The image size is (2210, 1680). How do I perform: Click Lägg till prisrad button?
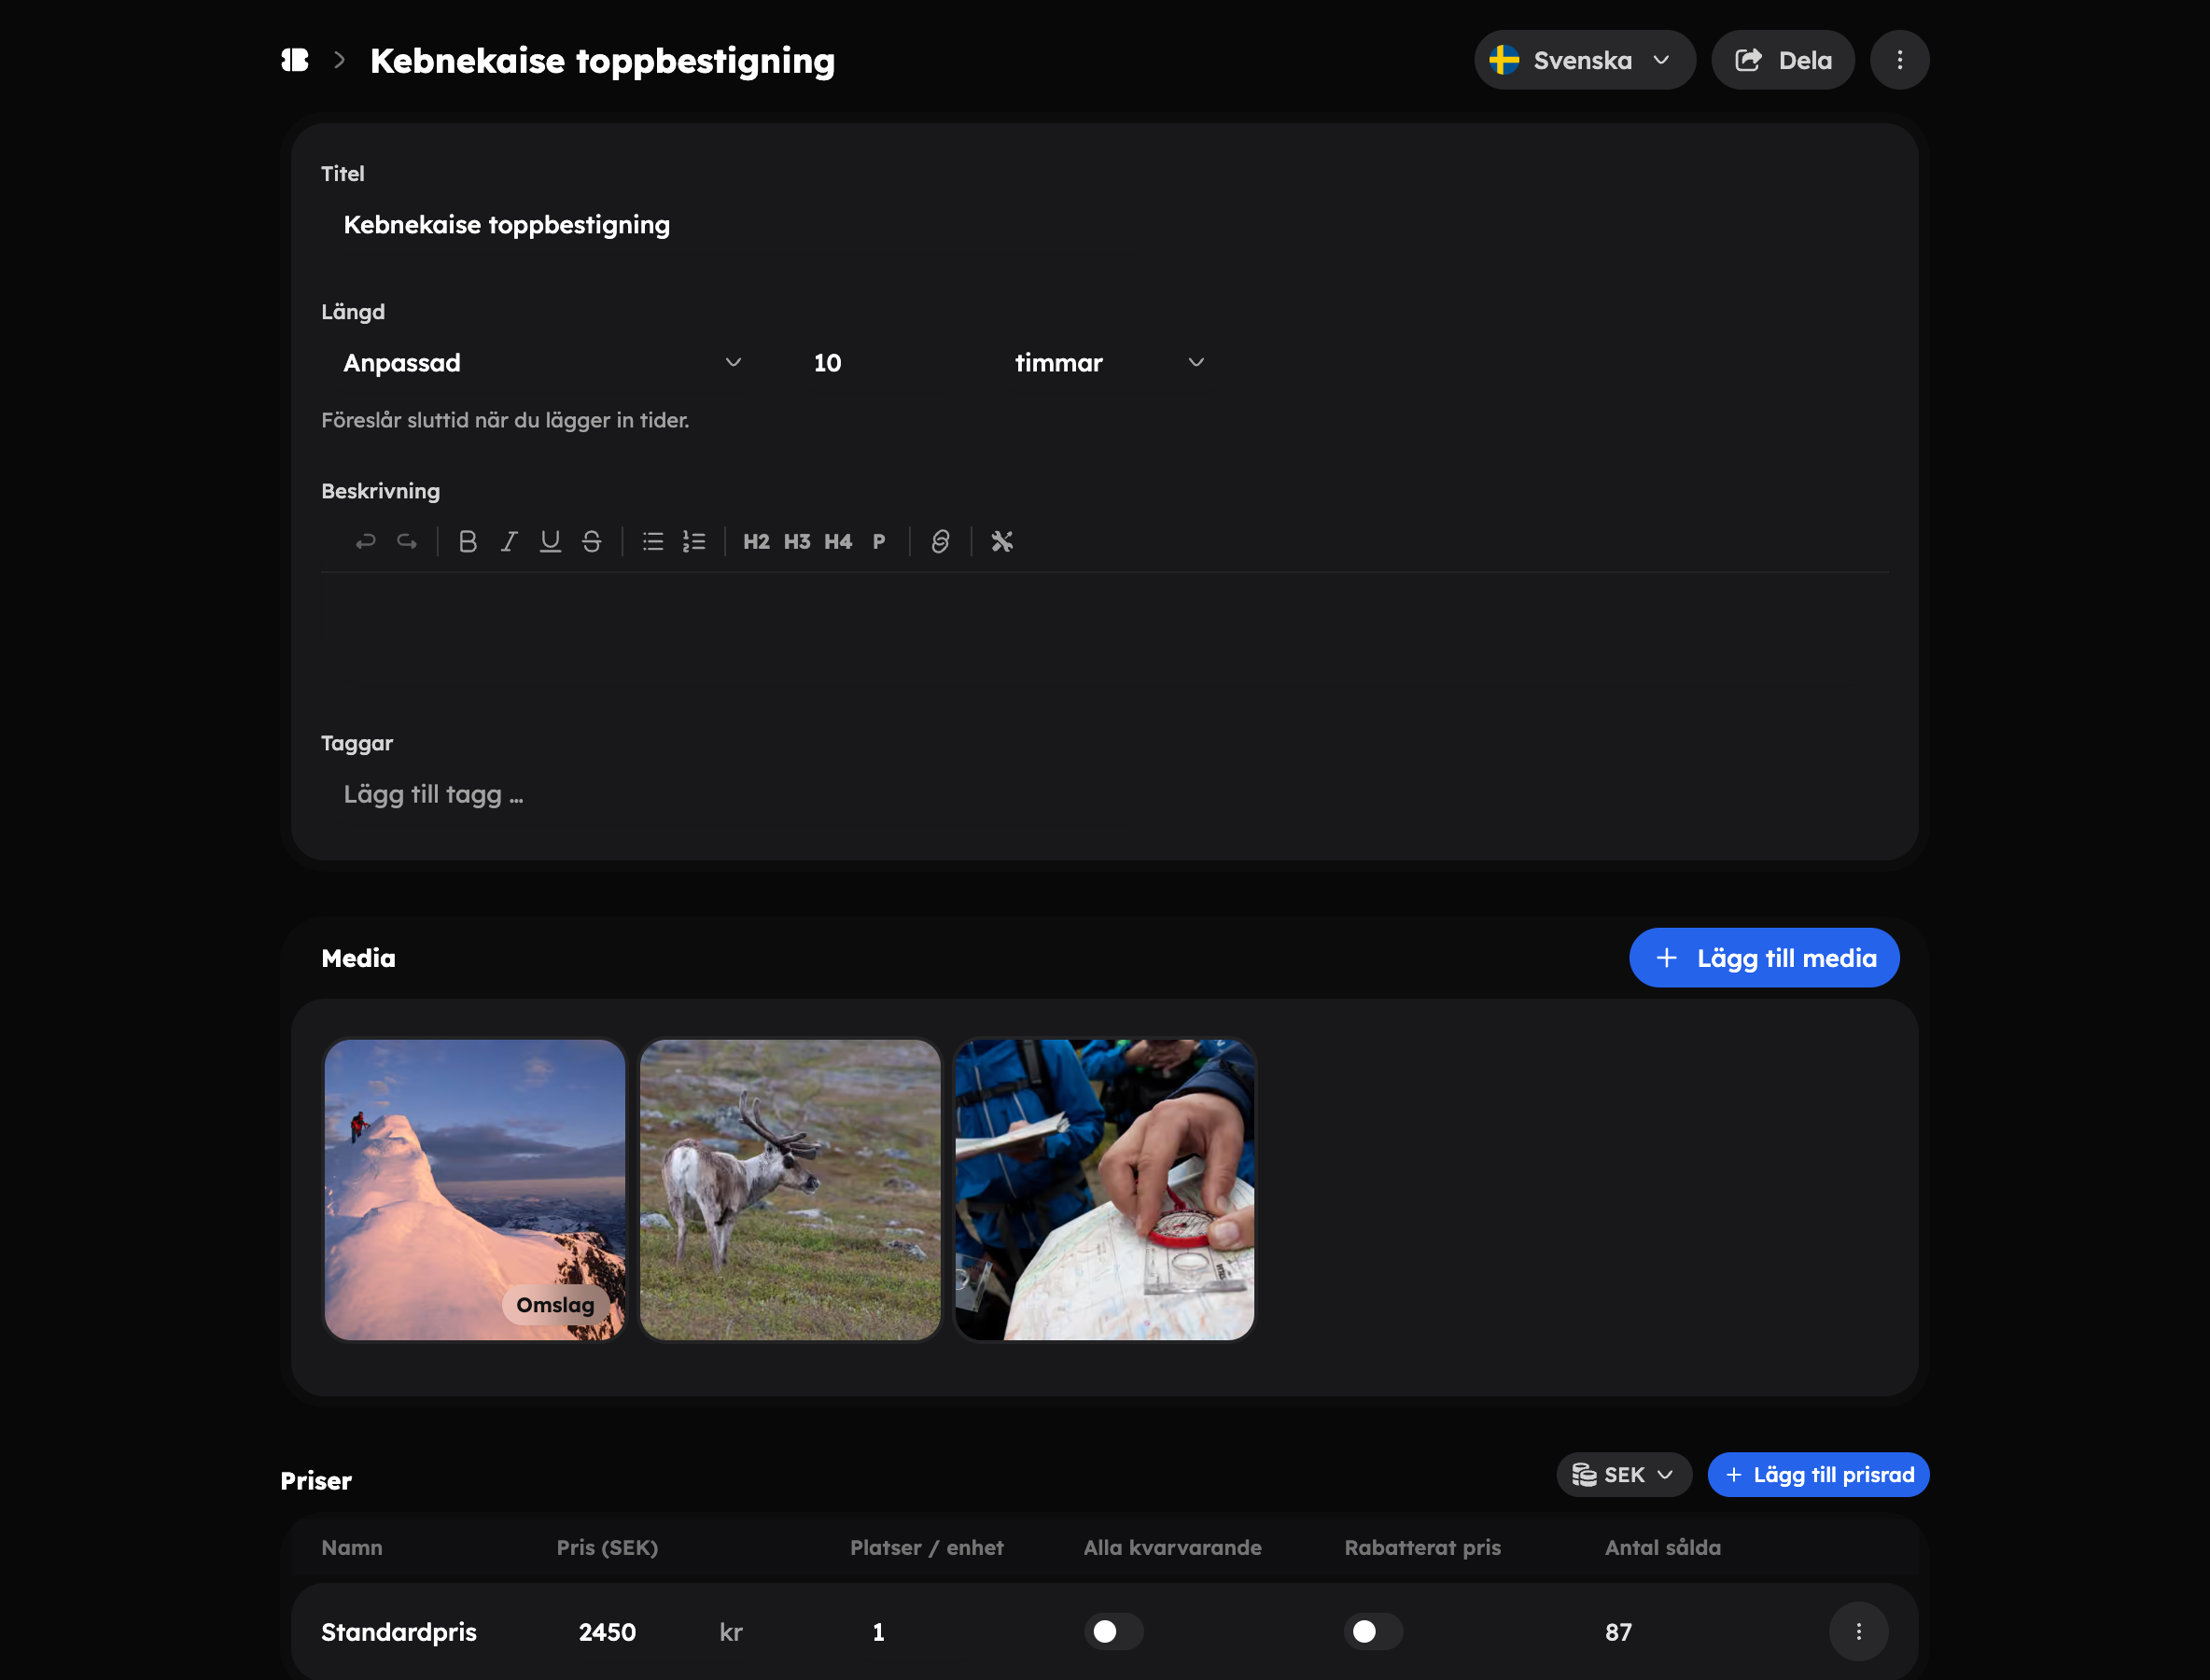pyautogui.click(x=1818, y=1474)
